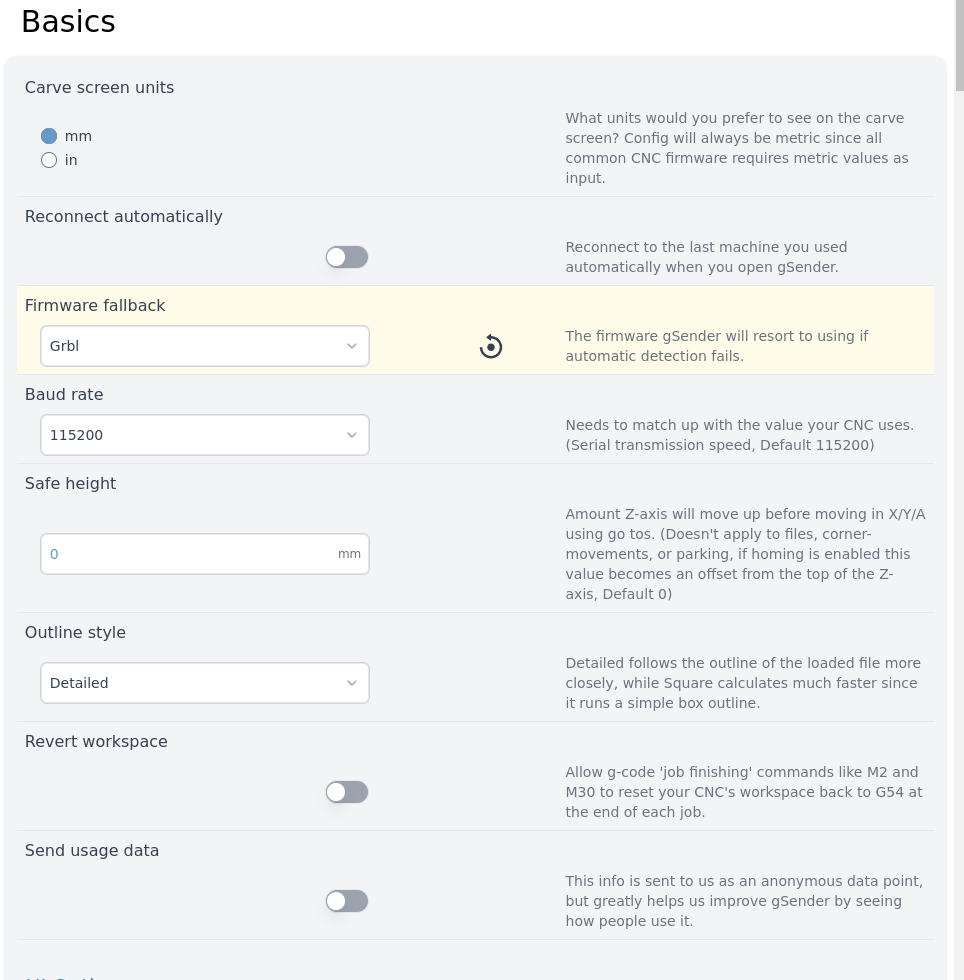The width and height of the screenshot is (964, 980).
Task: Click the Firmware fallback description text
Action: [x=716, y=346]
